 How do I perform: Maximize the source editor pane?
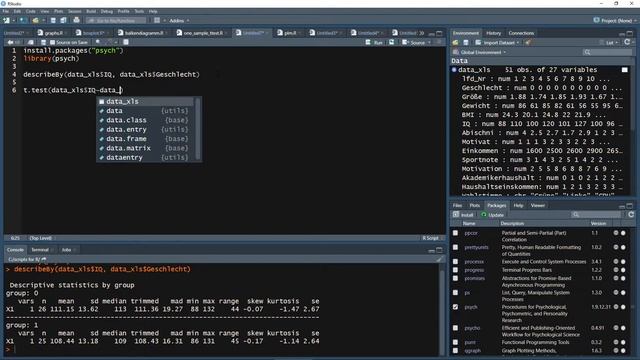[439, 33]
